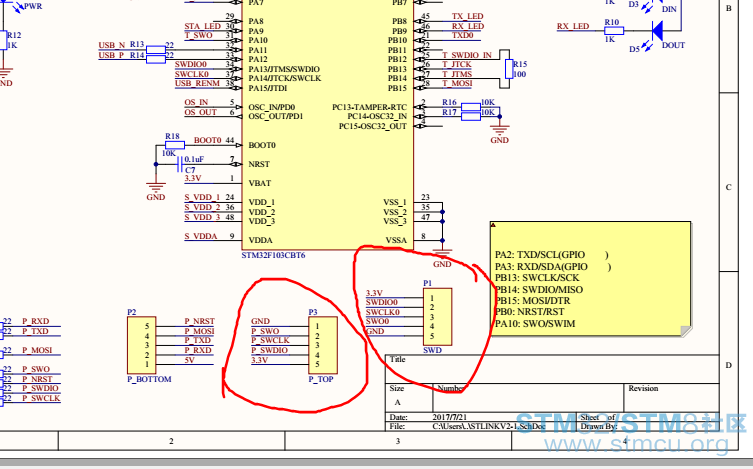Collapse the yellow note via its corner triangle
Viewport: 753px width, 469px height.
493,225
